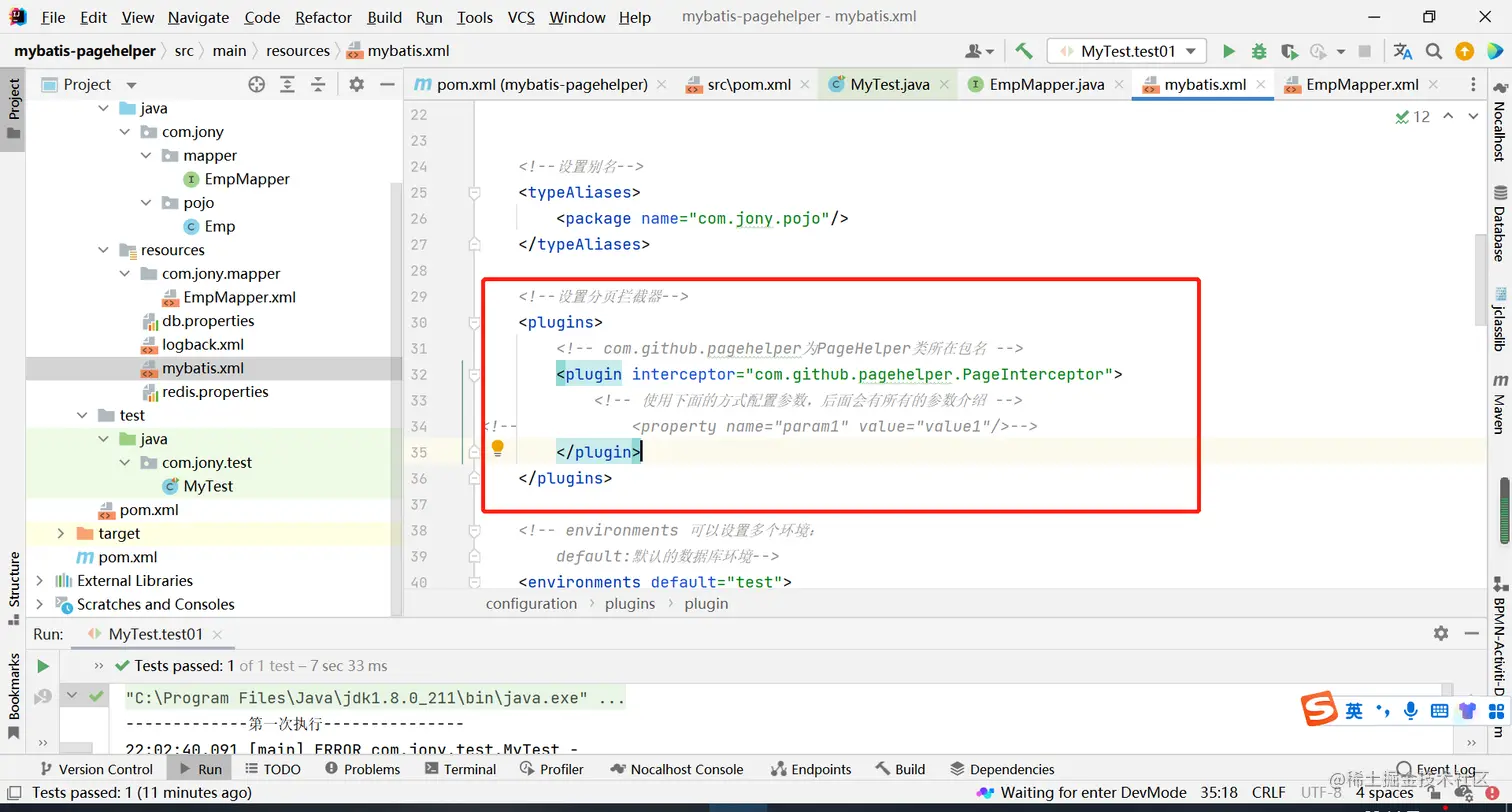The image size is (1512, 812).
Task: Open the Bookmarks tool window
Action: pos(14,697)
